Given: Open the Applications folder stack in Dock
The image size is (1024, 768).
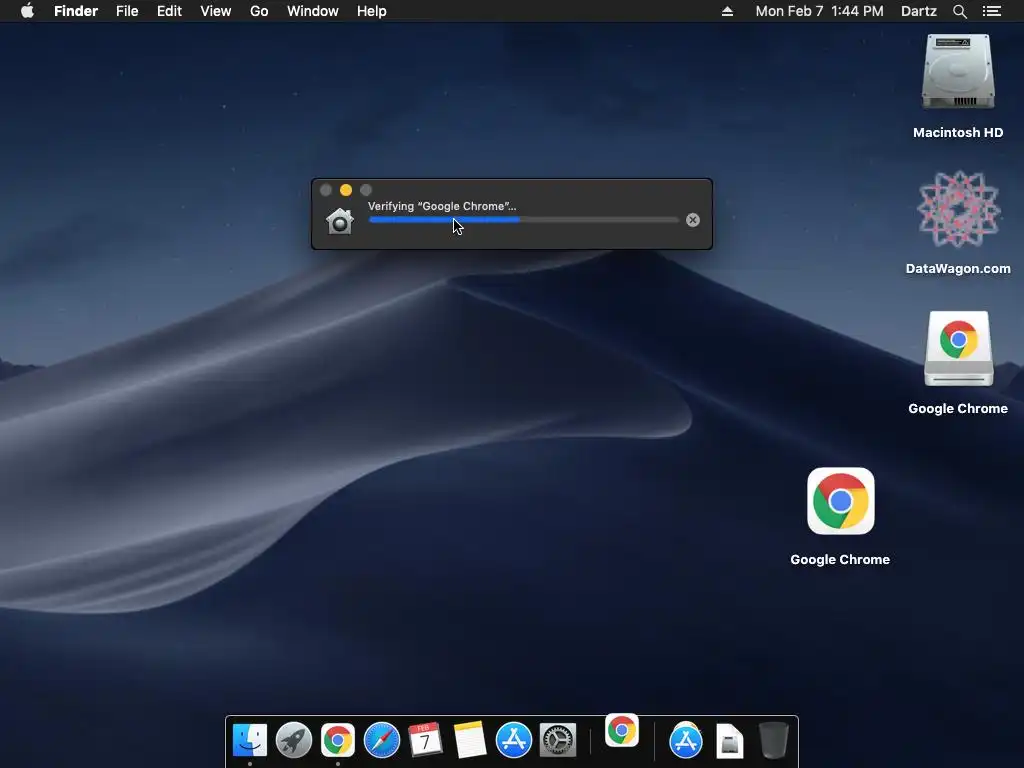Looking at the screenshot, I should coord(686,740).
